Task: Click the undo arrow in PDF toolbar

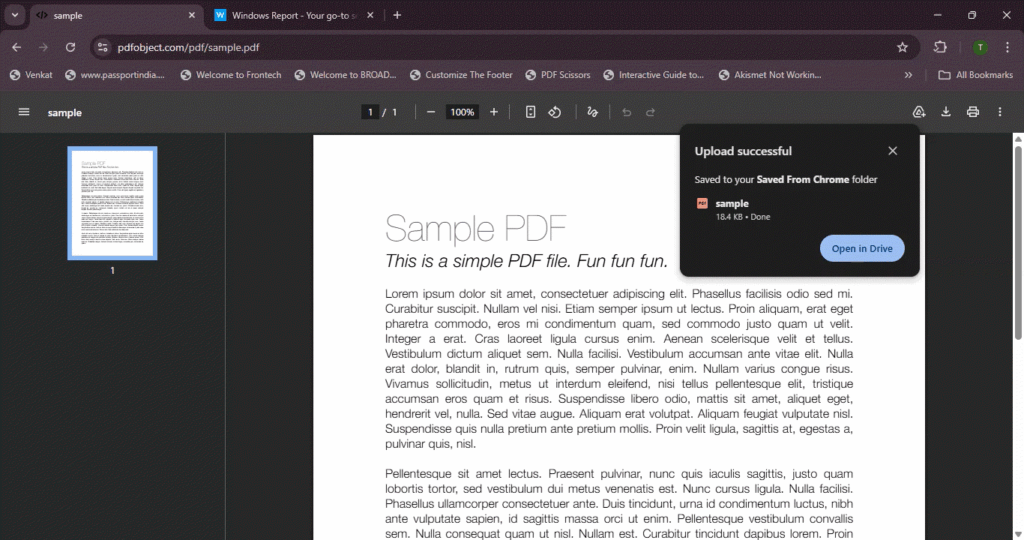Action: point(626,112)
